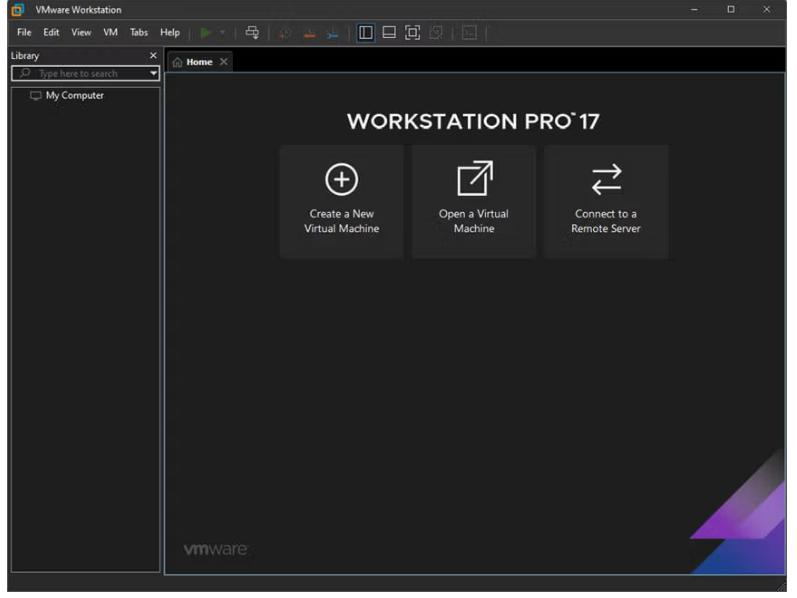This screenshot has height=598, width=797.
Task: Open the VM menu
Action: click(x=110, y=33)
